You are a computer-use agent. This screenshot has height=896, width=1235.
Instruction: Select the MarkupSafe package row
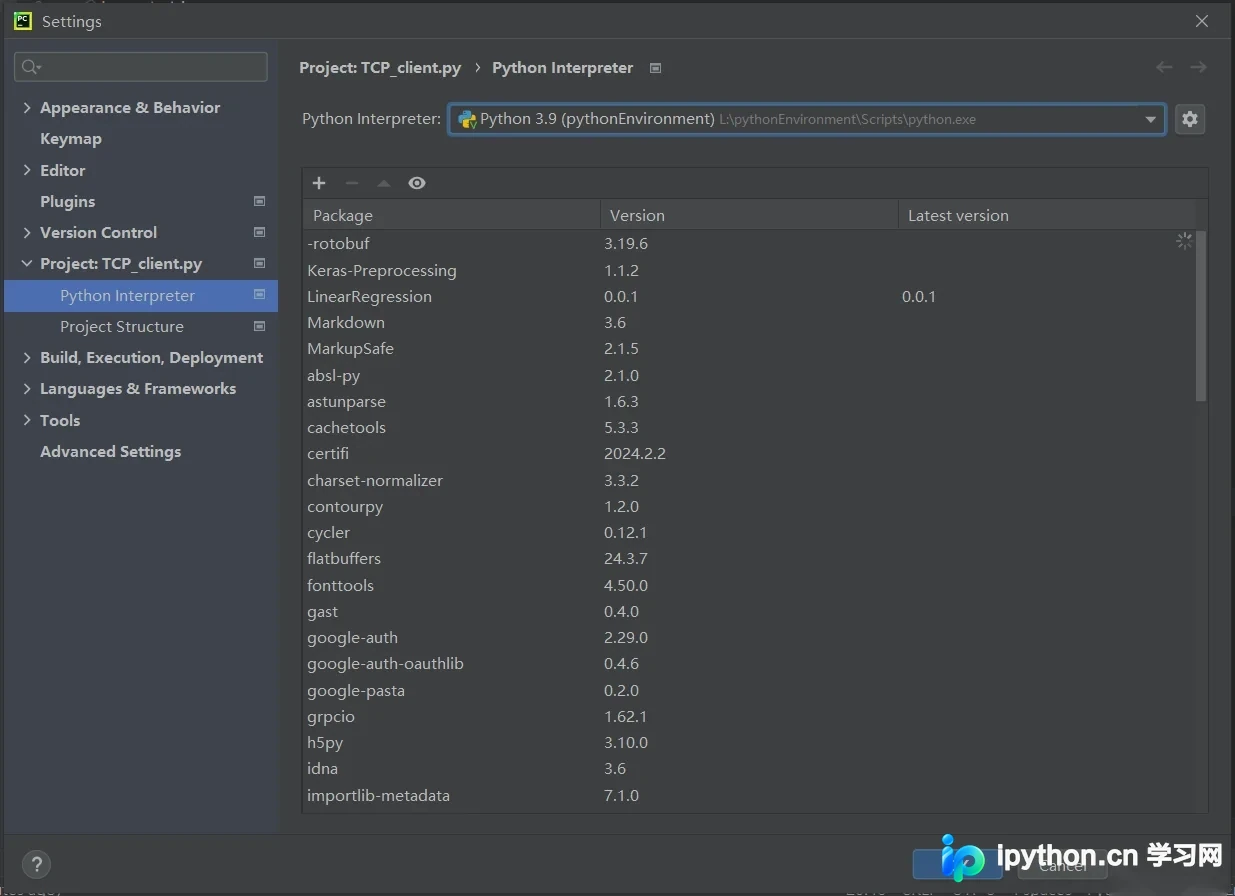pos(749,349)
